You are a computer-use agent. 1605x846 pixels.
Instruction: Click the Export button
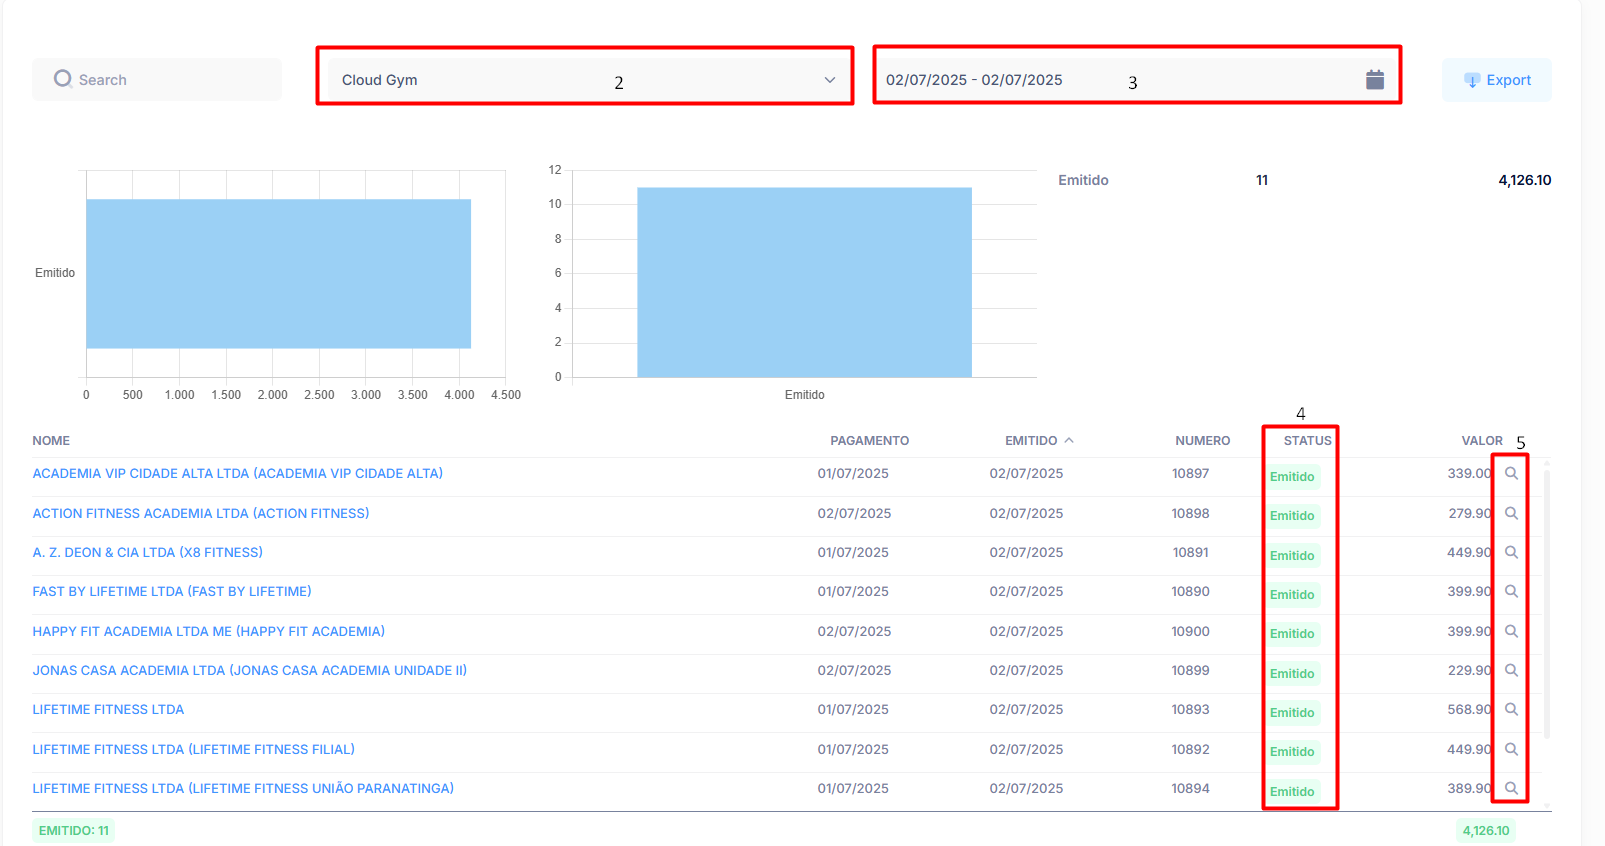tap(1497, 80)
